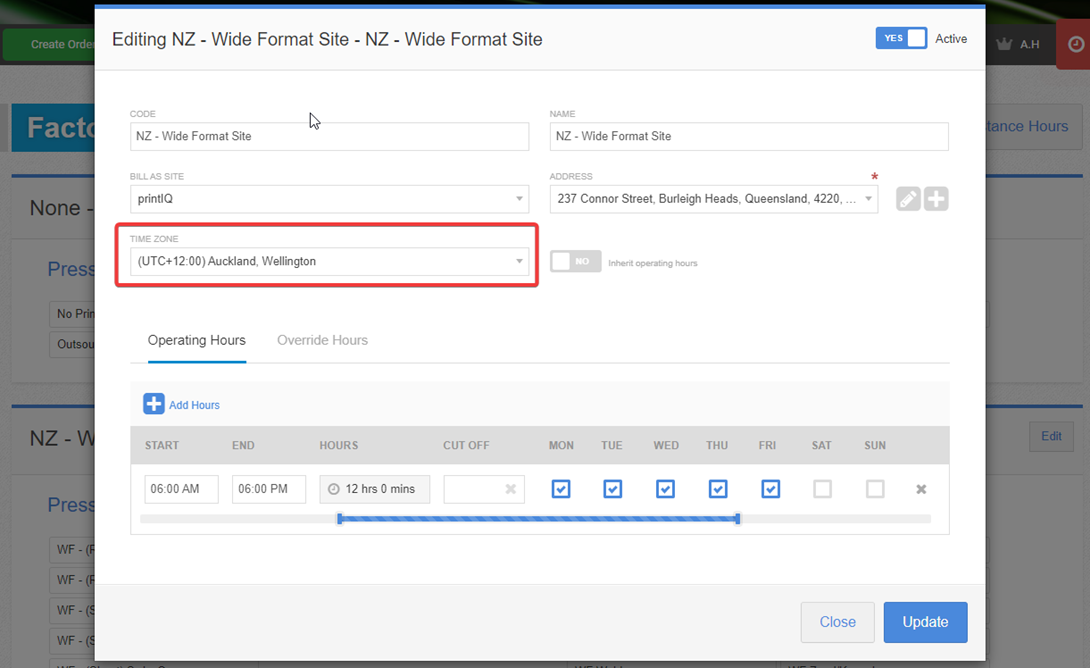
Task: Click the Update button
Action: (925, 622)
